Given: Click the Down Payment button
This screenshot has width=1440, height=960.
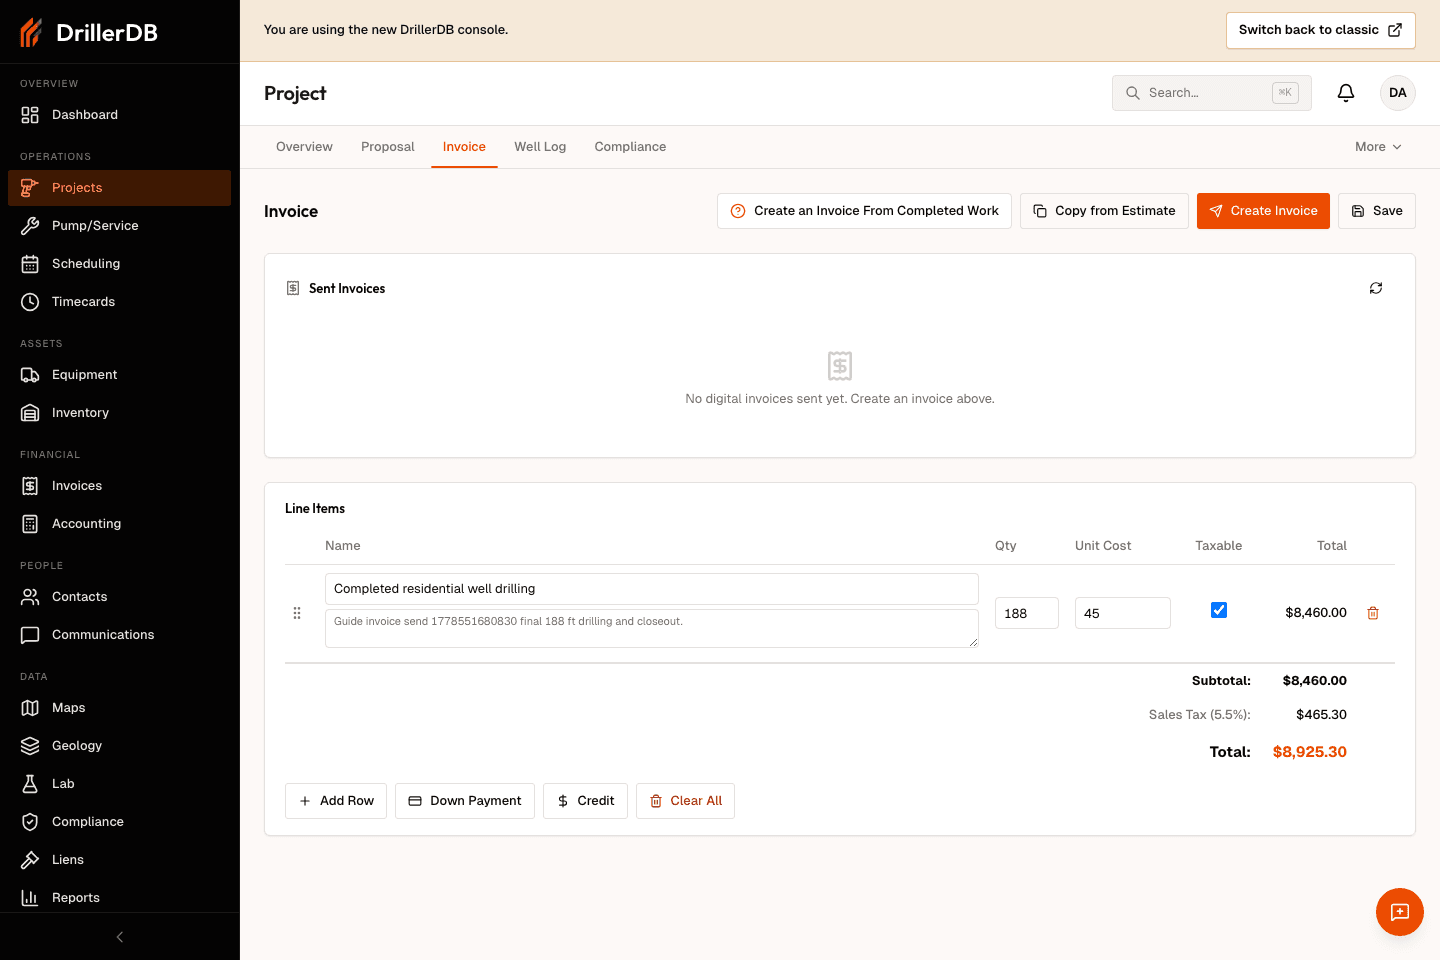Looking at the screenshot, I should click(x=465, y=801).
